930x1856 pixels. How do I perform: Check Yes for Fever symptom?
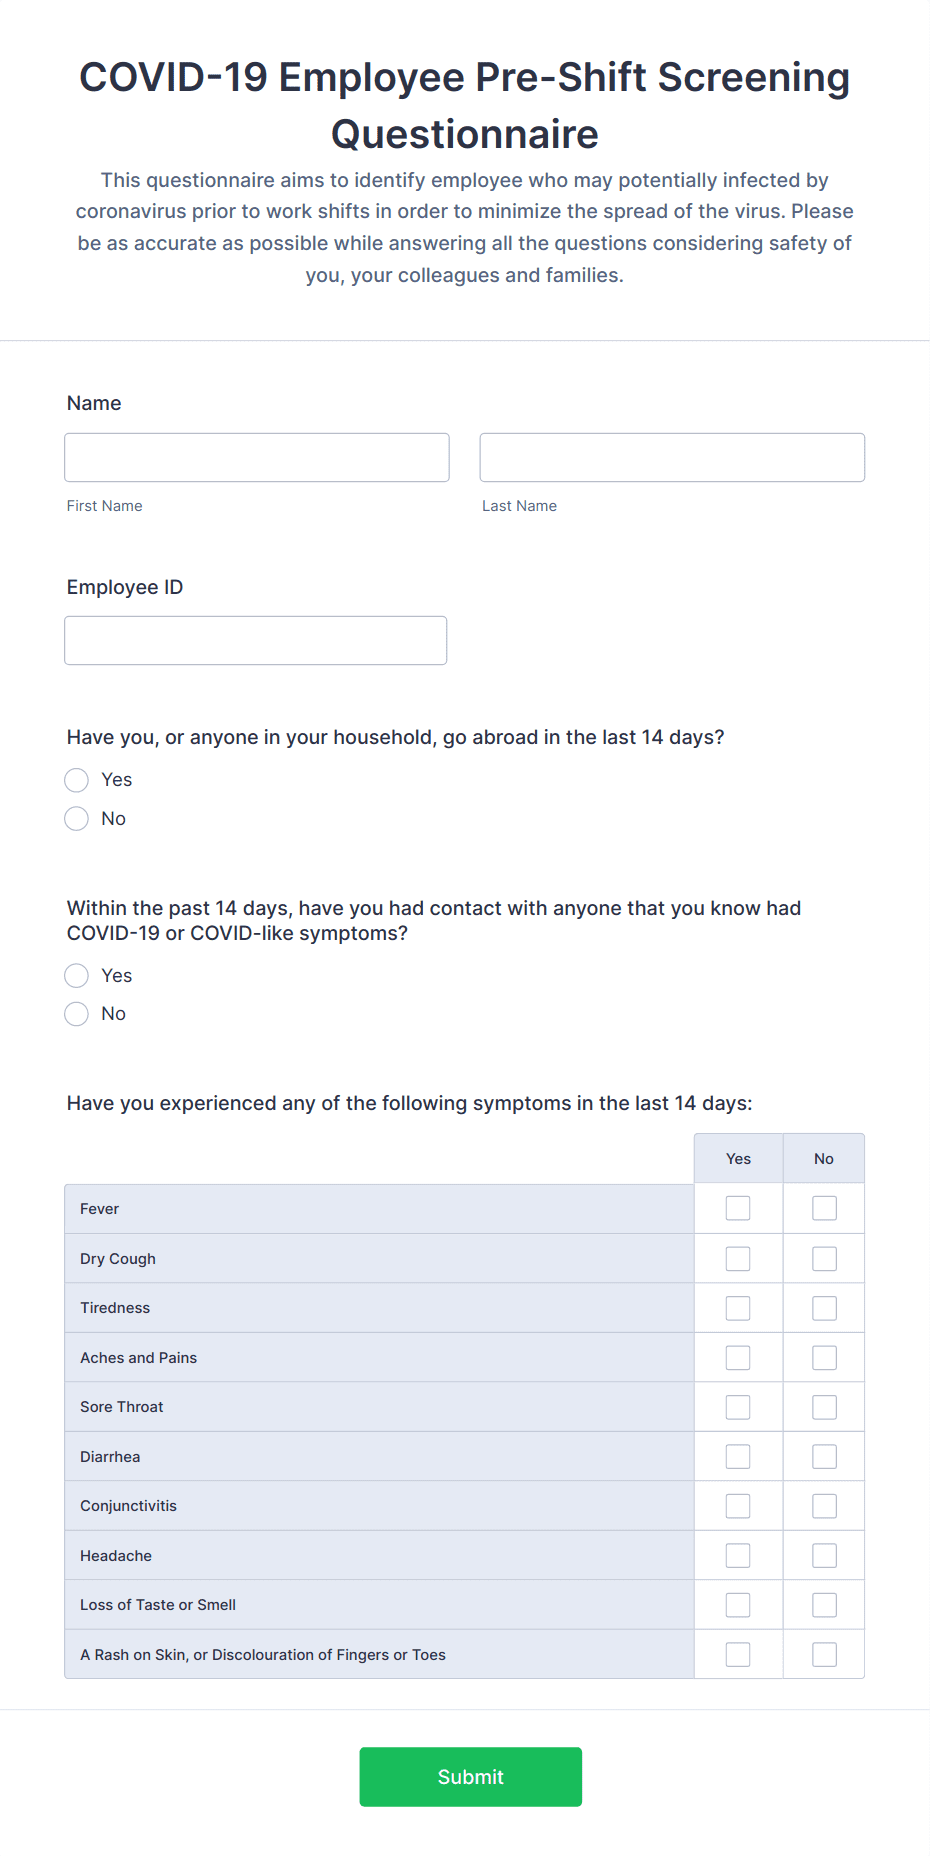[738, 1208]
